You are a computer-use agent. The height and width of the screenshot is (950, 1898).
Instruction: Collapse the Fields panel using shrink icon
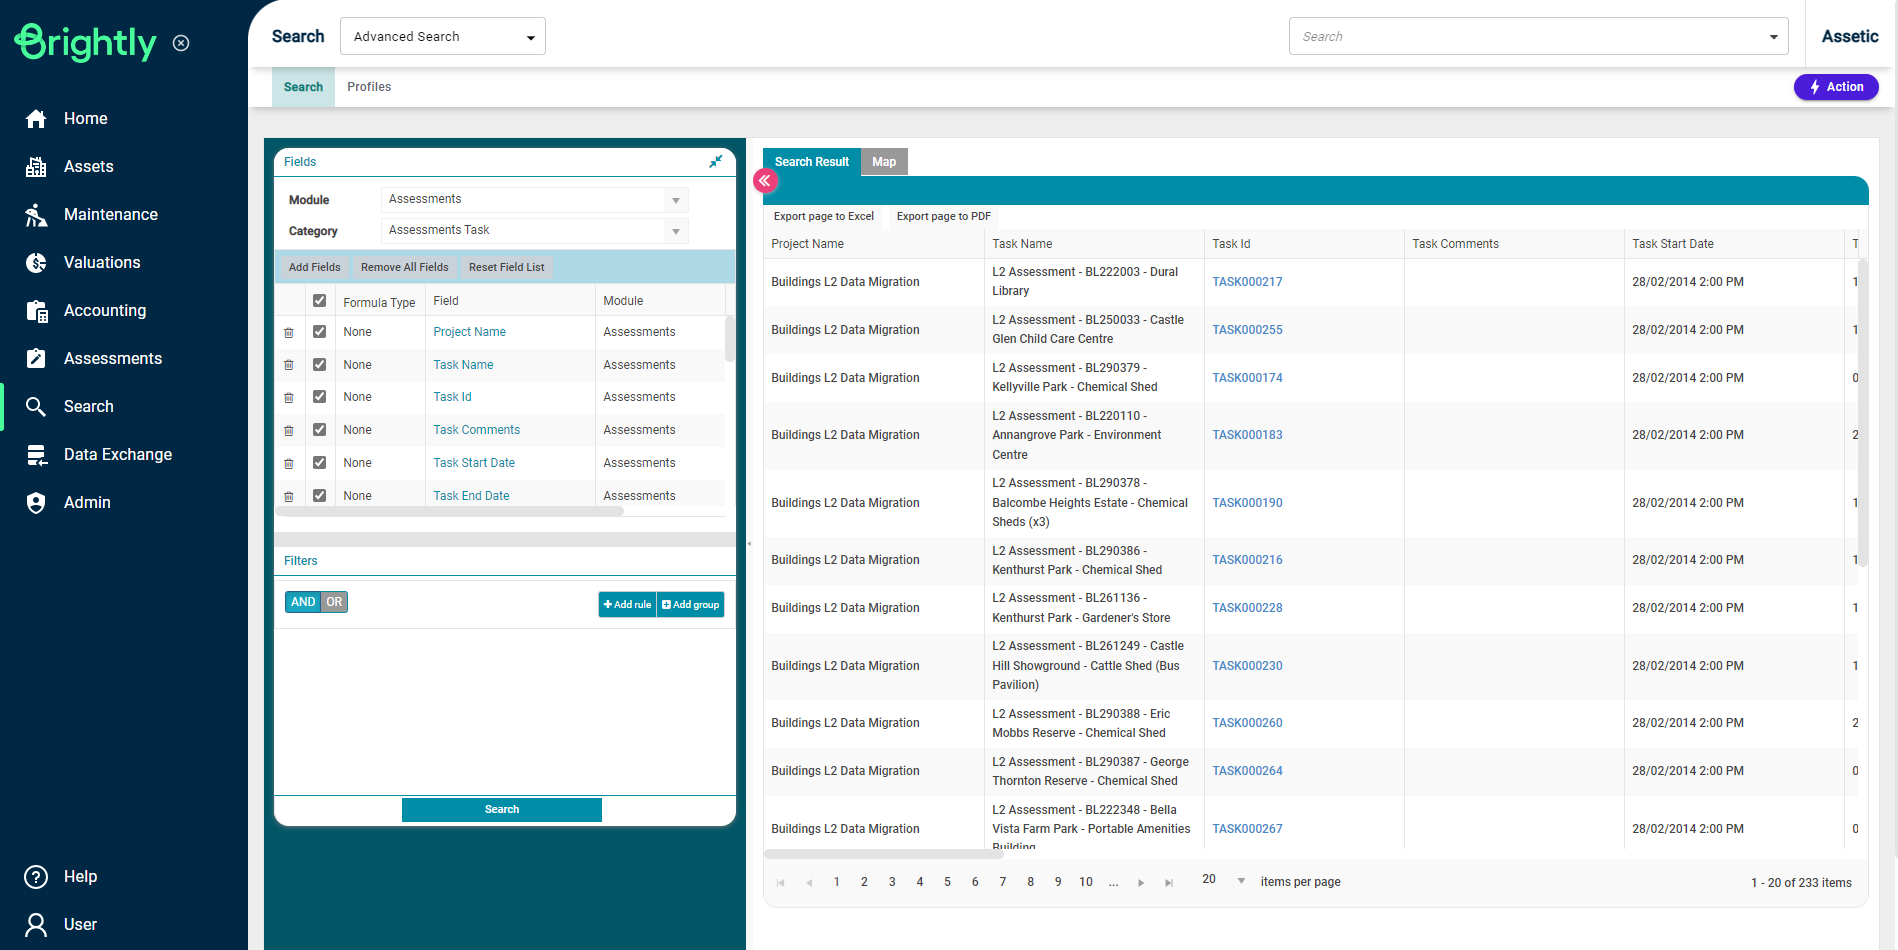pyautogui.click(x=715, y=162)
